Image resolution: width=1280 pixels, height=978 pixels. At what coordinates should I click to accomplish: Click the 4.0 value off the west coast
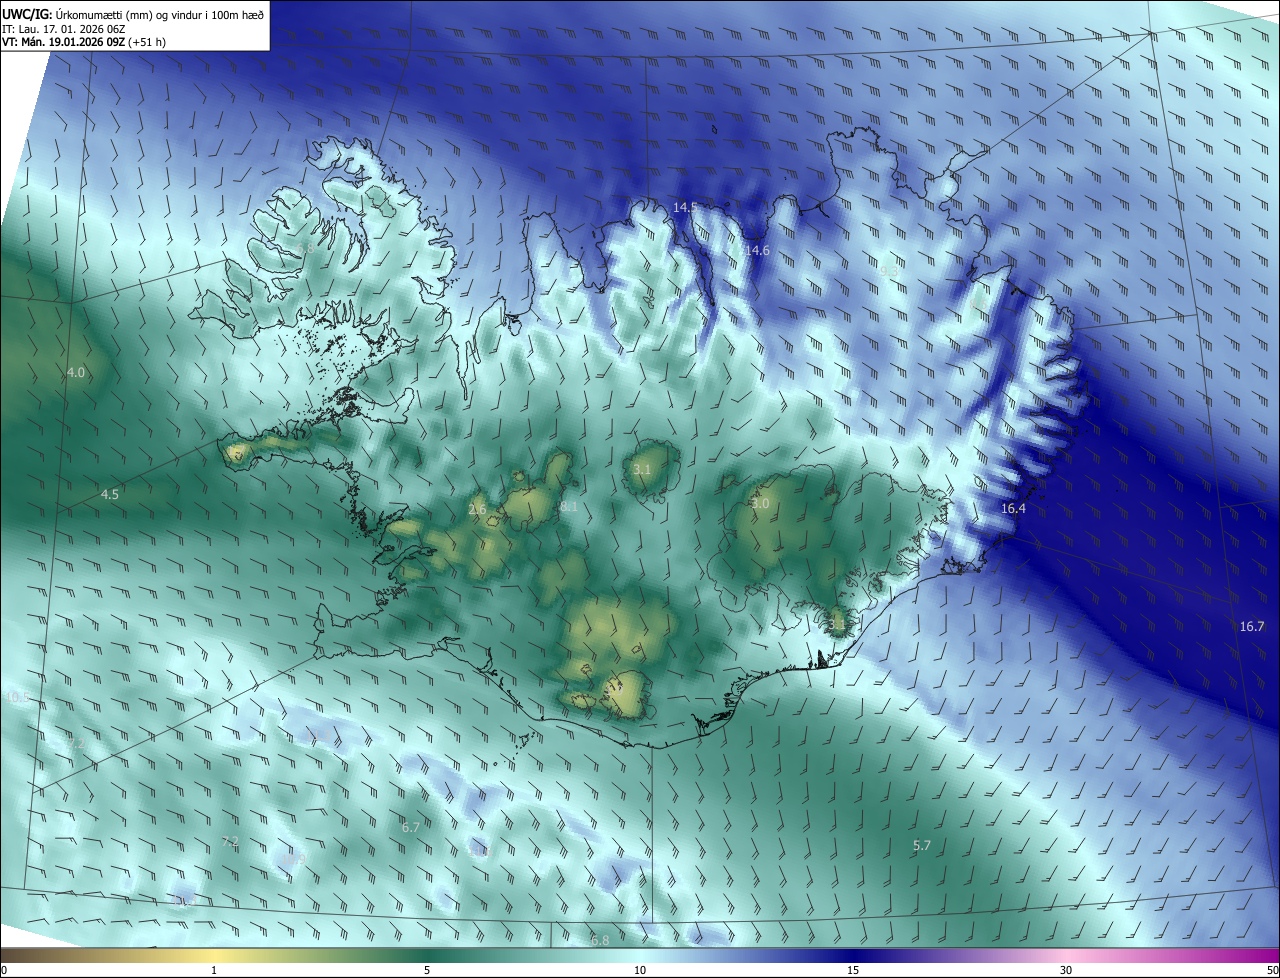coord(76,372)
